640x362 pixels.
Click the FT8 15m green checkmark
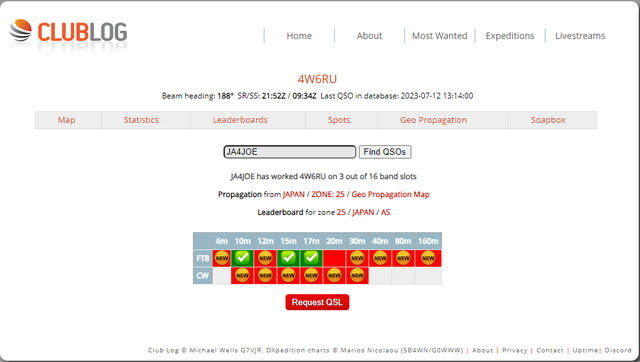(x=288, y=258)
